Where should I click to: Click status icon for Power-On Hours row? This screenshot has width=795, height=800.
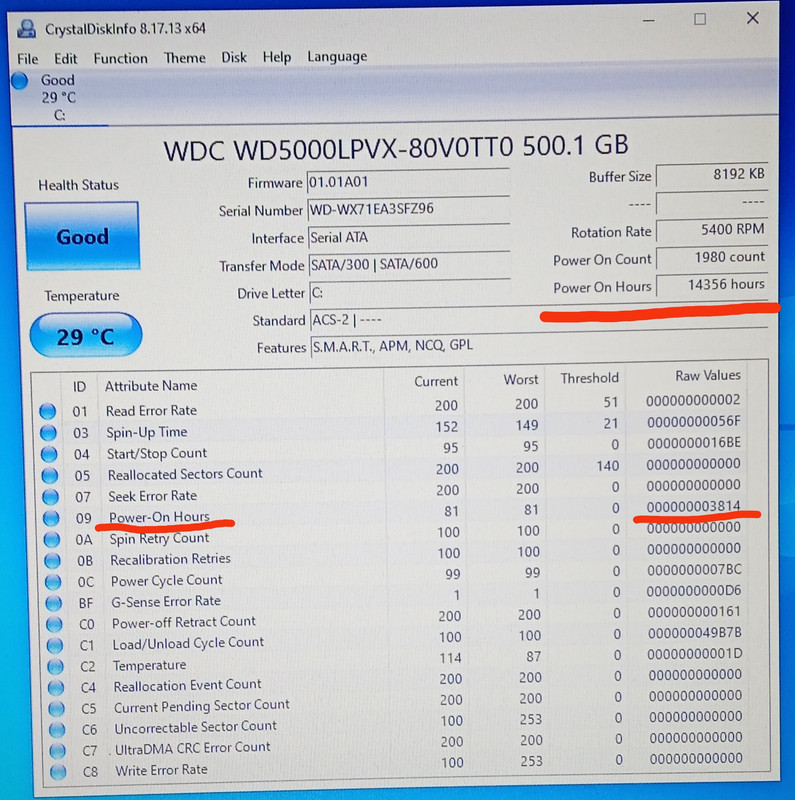click(x=51, y=518)
